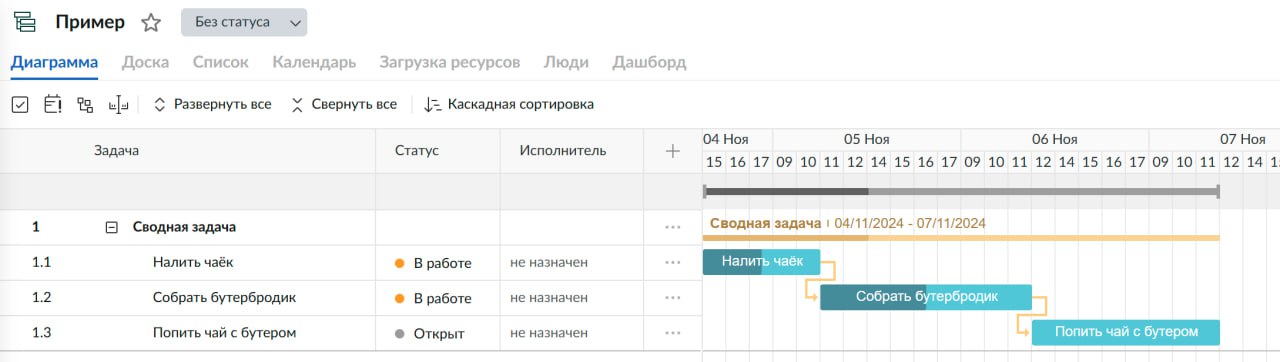Click Каскадная сортировка button
The width and height of the screenshot is (1280, 362).
[x=509, y=104]
